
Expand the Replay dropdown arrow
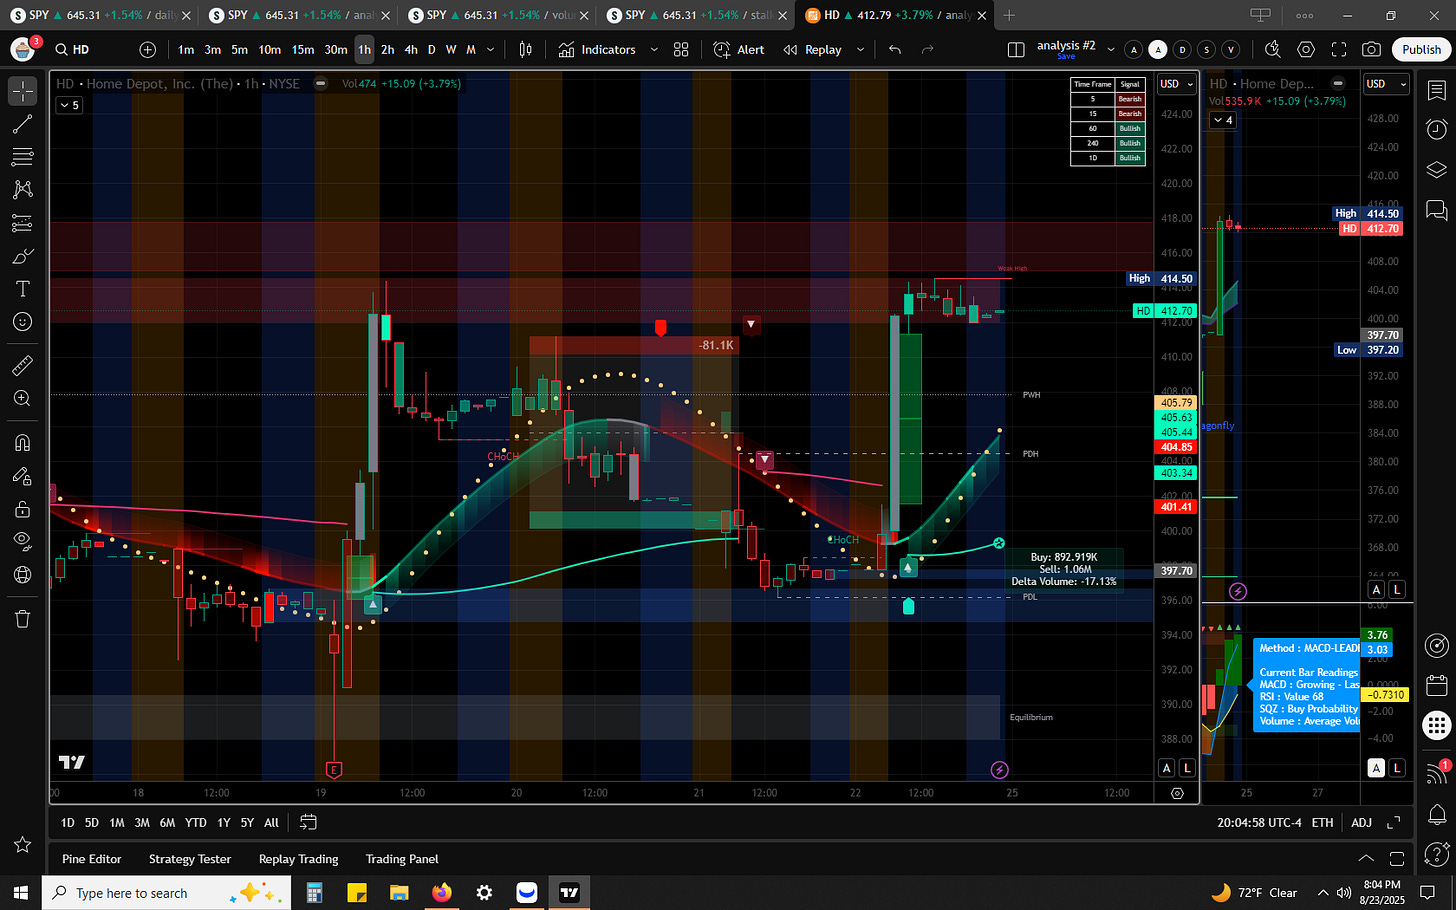pos(860,49)
